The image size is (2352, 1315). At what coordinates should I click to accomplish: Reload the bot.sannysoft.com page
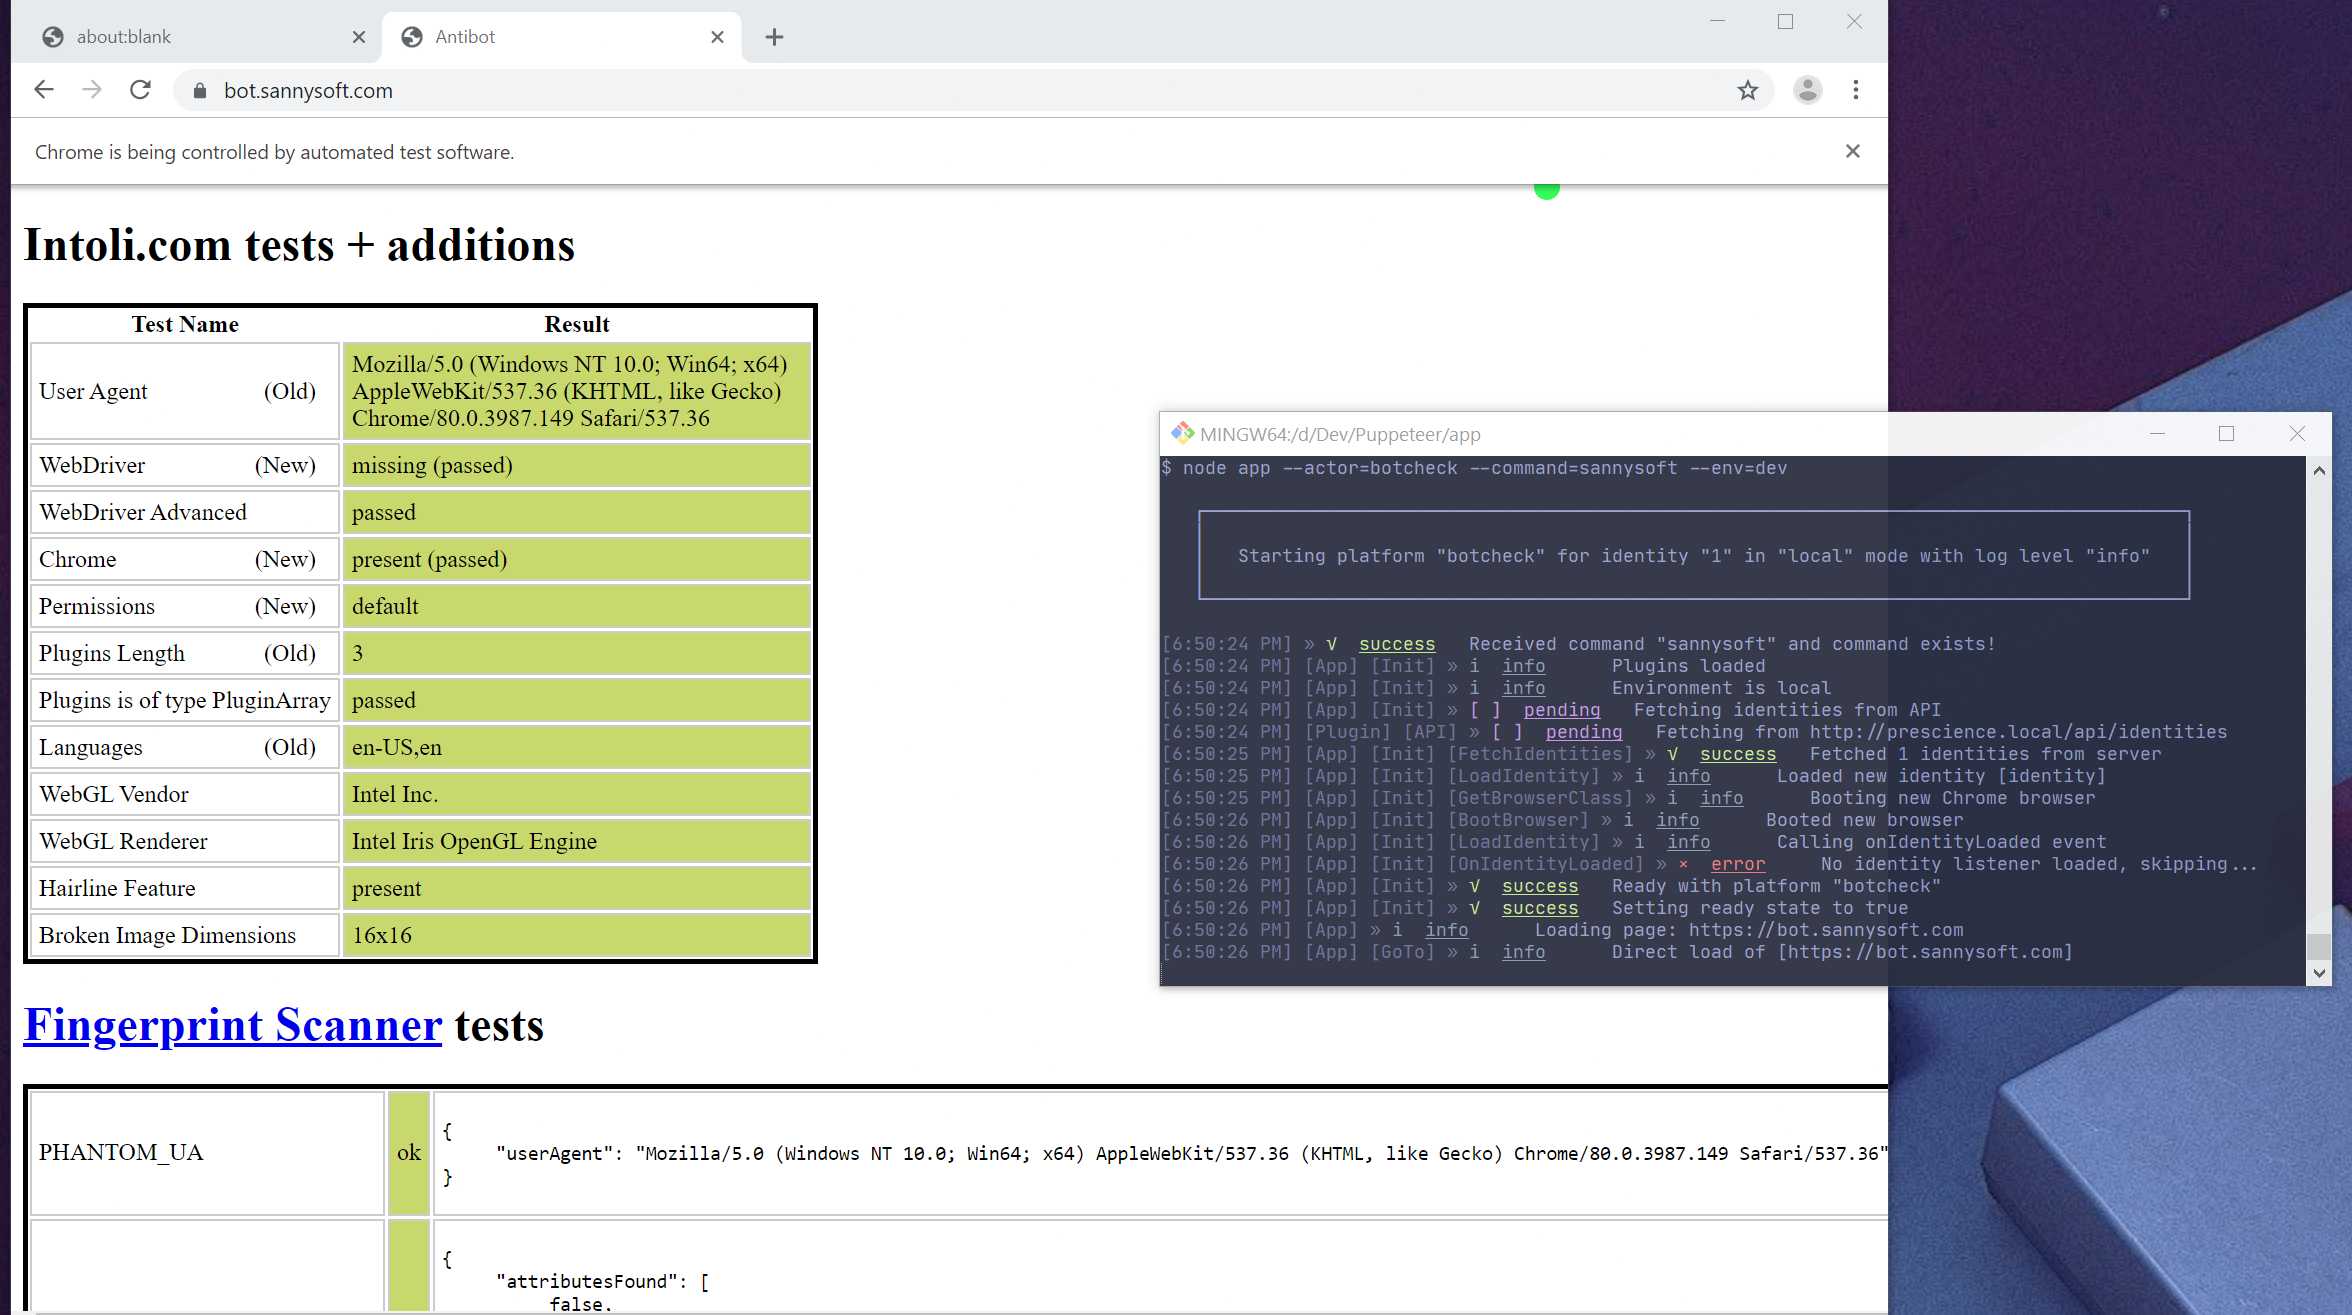[140, 90]
